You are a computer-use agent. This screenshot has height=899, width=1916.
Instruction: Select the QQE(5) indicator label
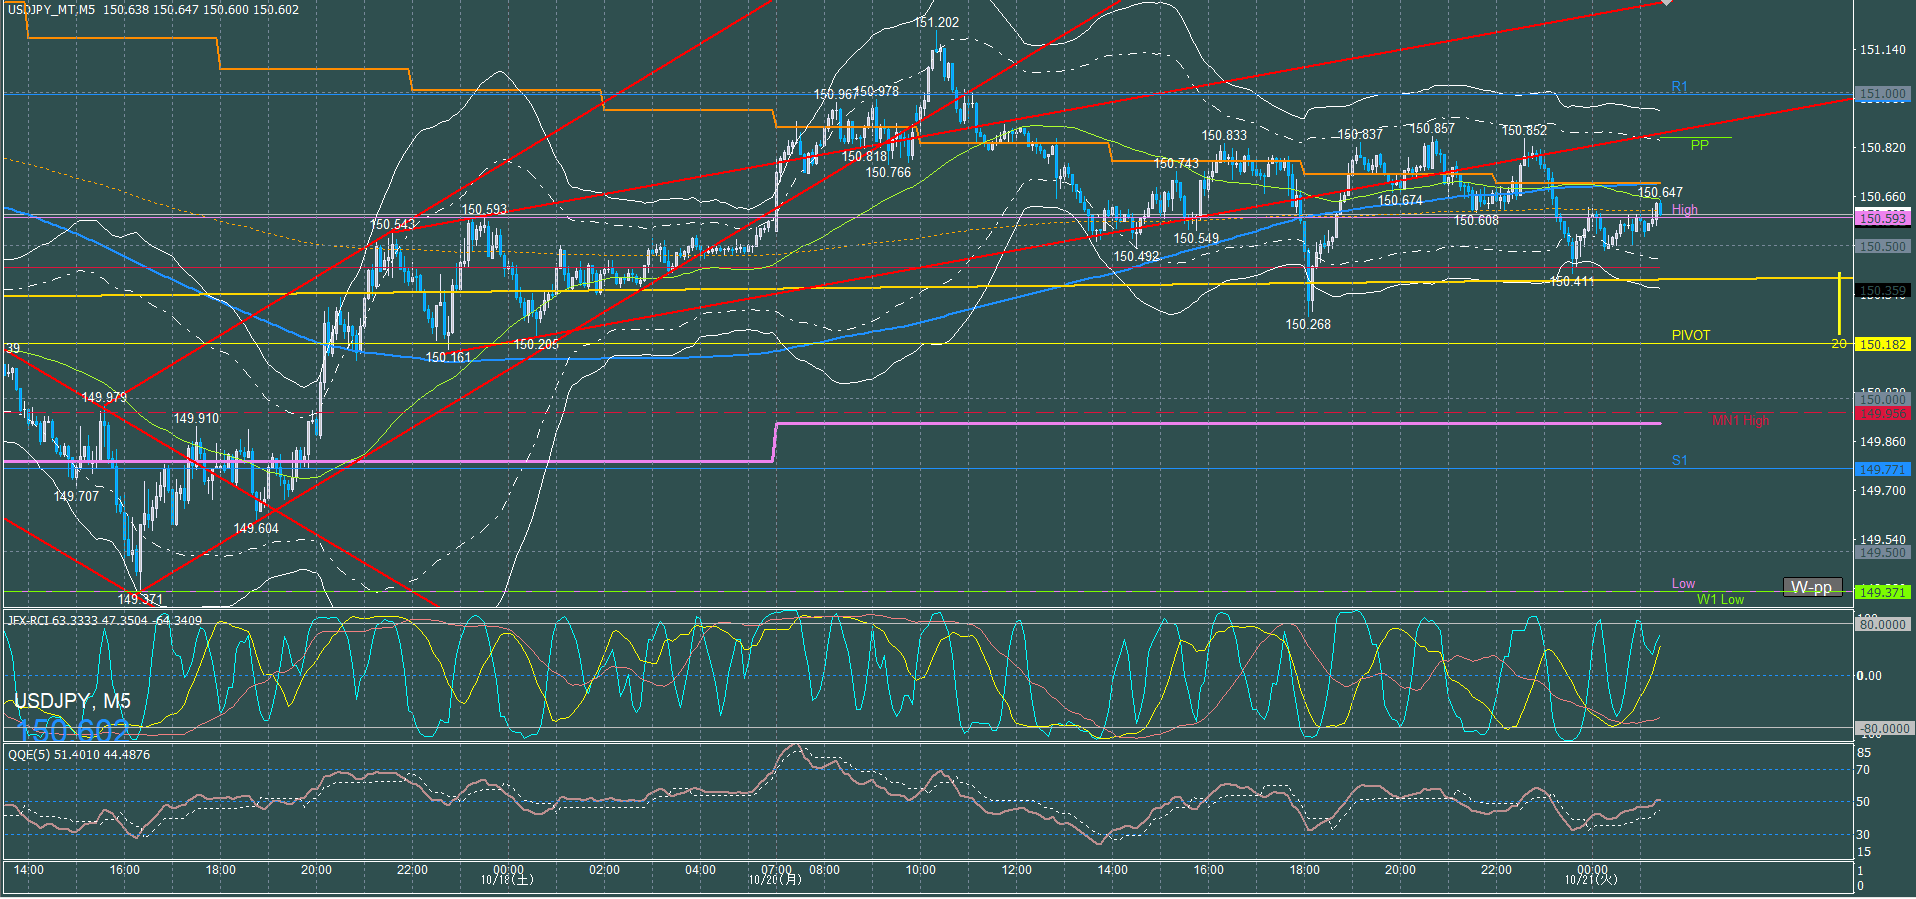[x=79, y=754]
